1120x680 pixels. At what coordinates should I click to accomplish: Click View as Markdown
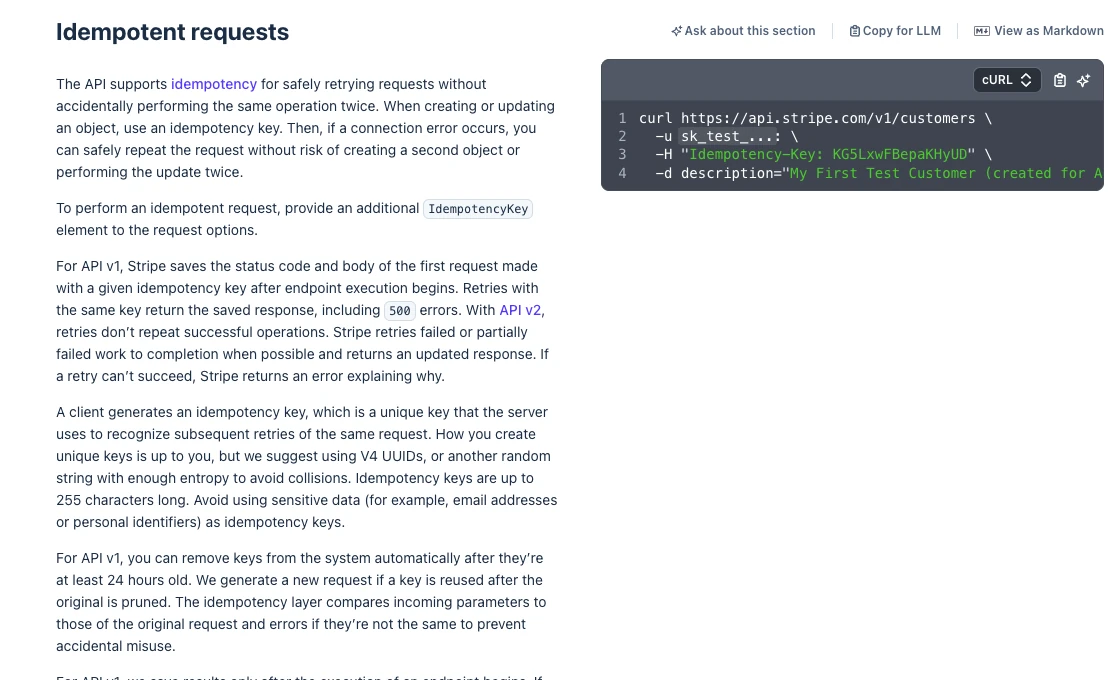pyautogui.click(x=1039, y=31)
